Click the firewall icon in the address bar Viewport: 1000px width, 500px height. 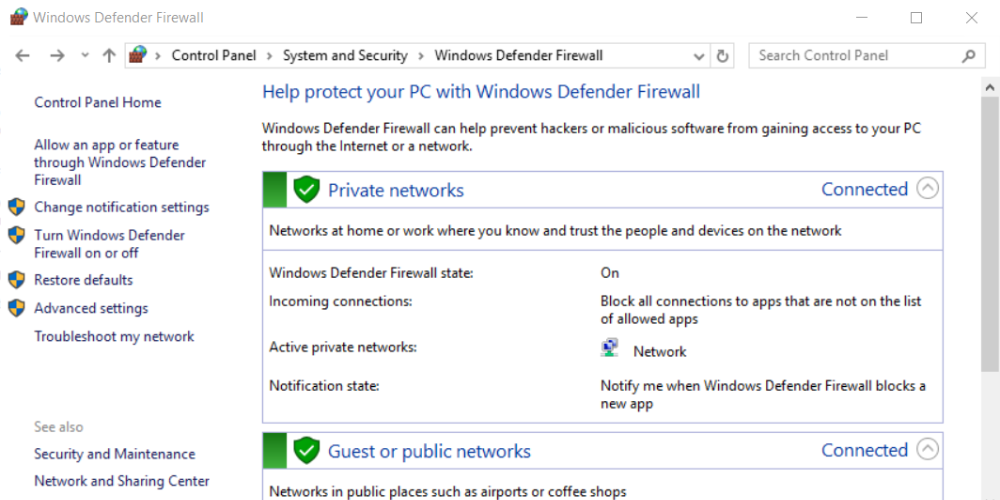click(138, 55)
